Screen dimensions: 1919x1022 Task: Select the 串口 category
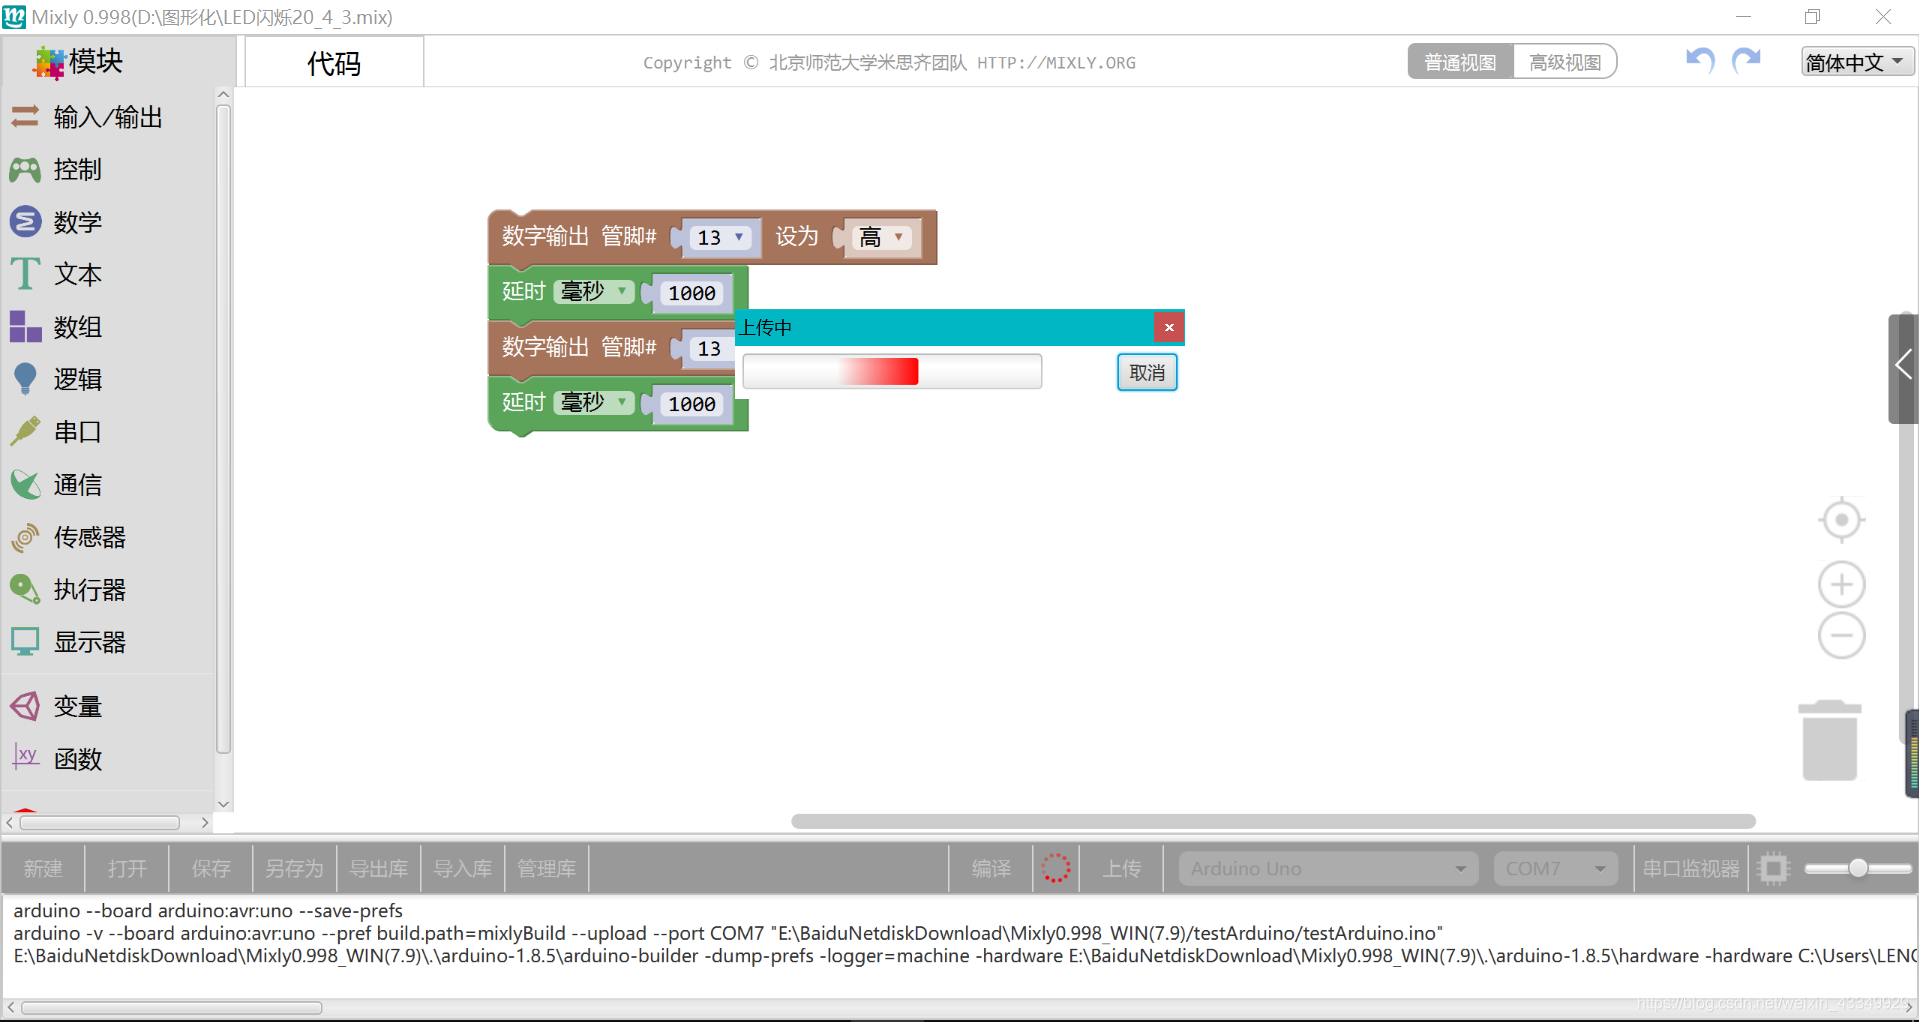click(x=78, y=432)
